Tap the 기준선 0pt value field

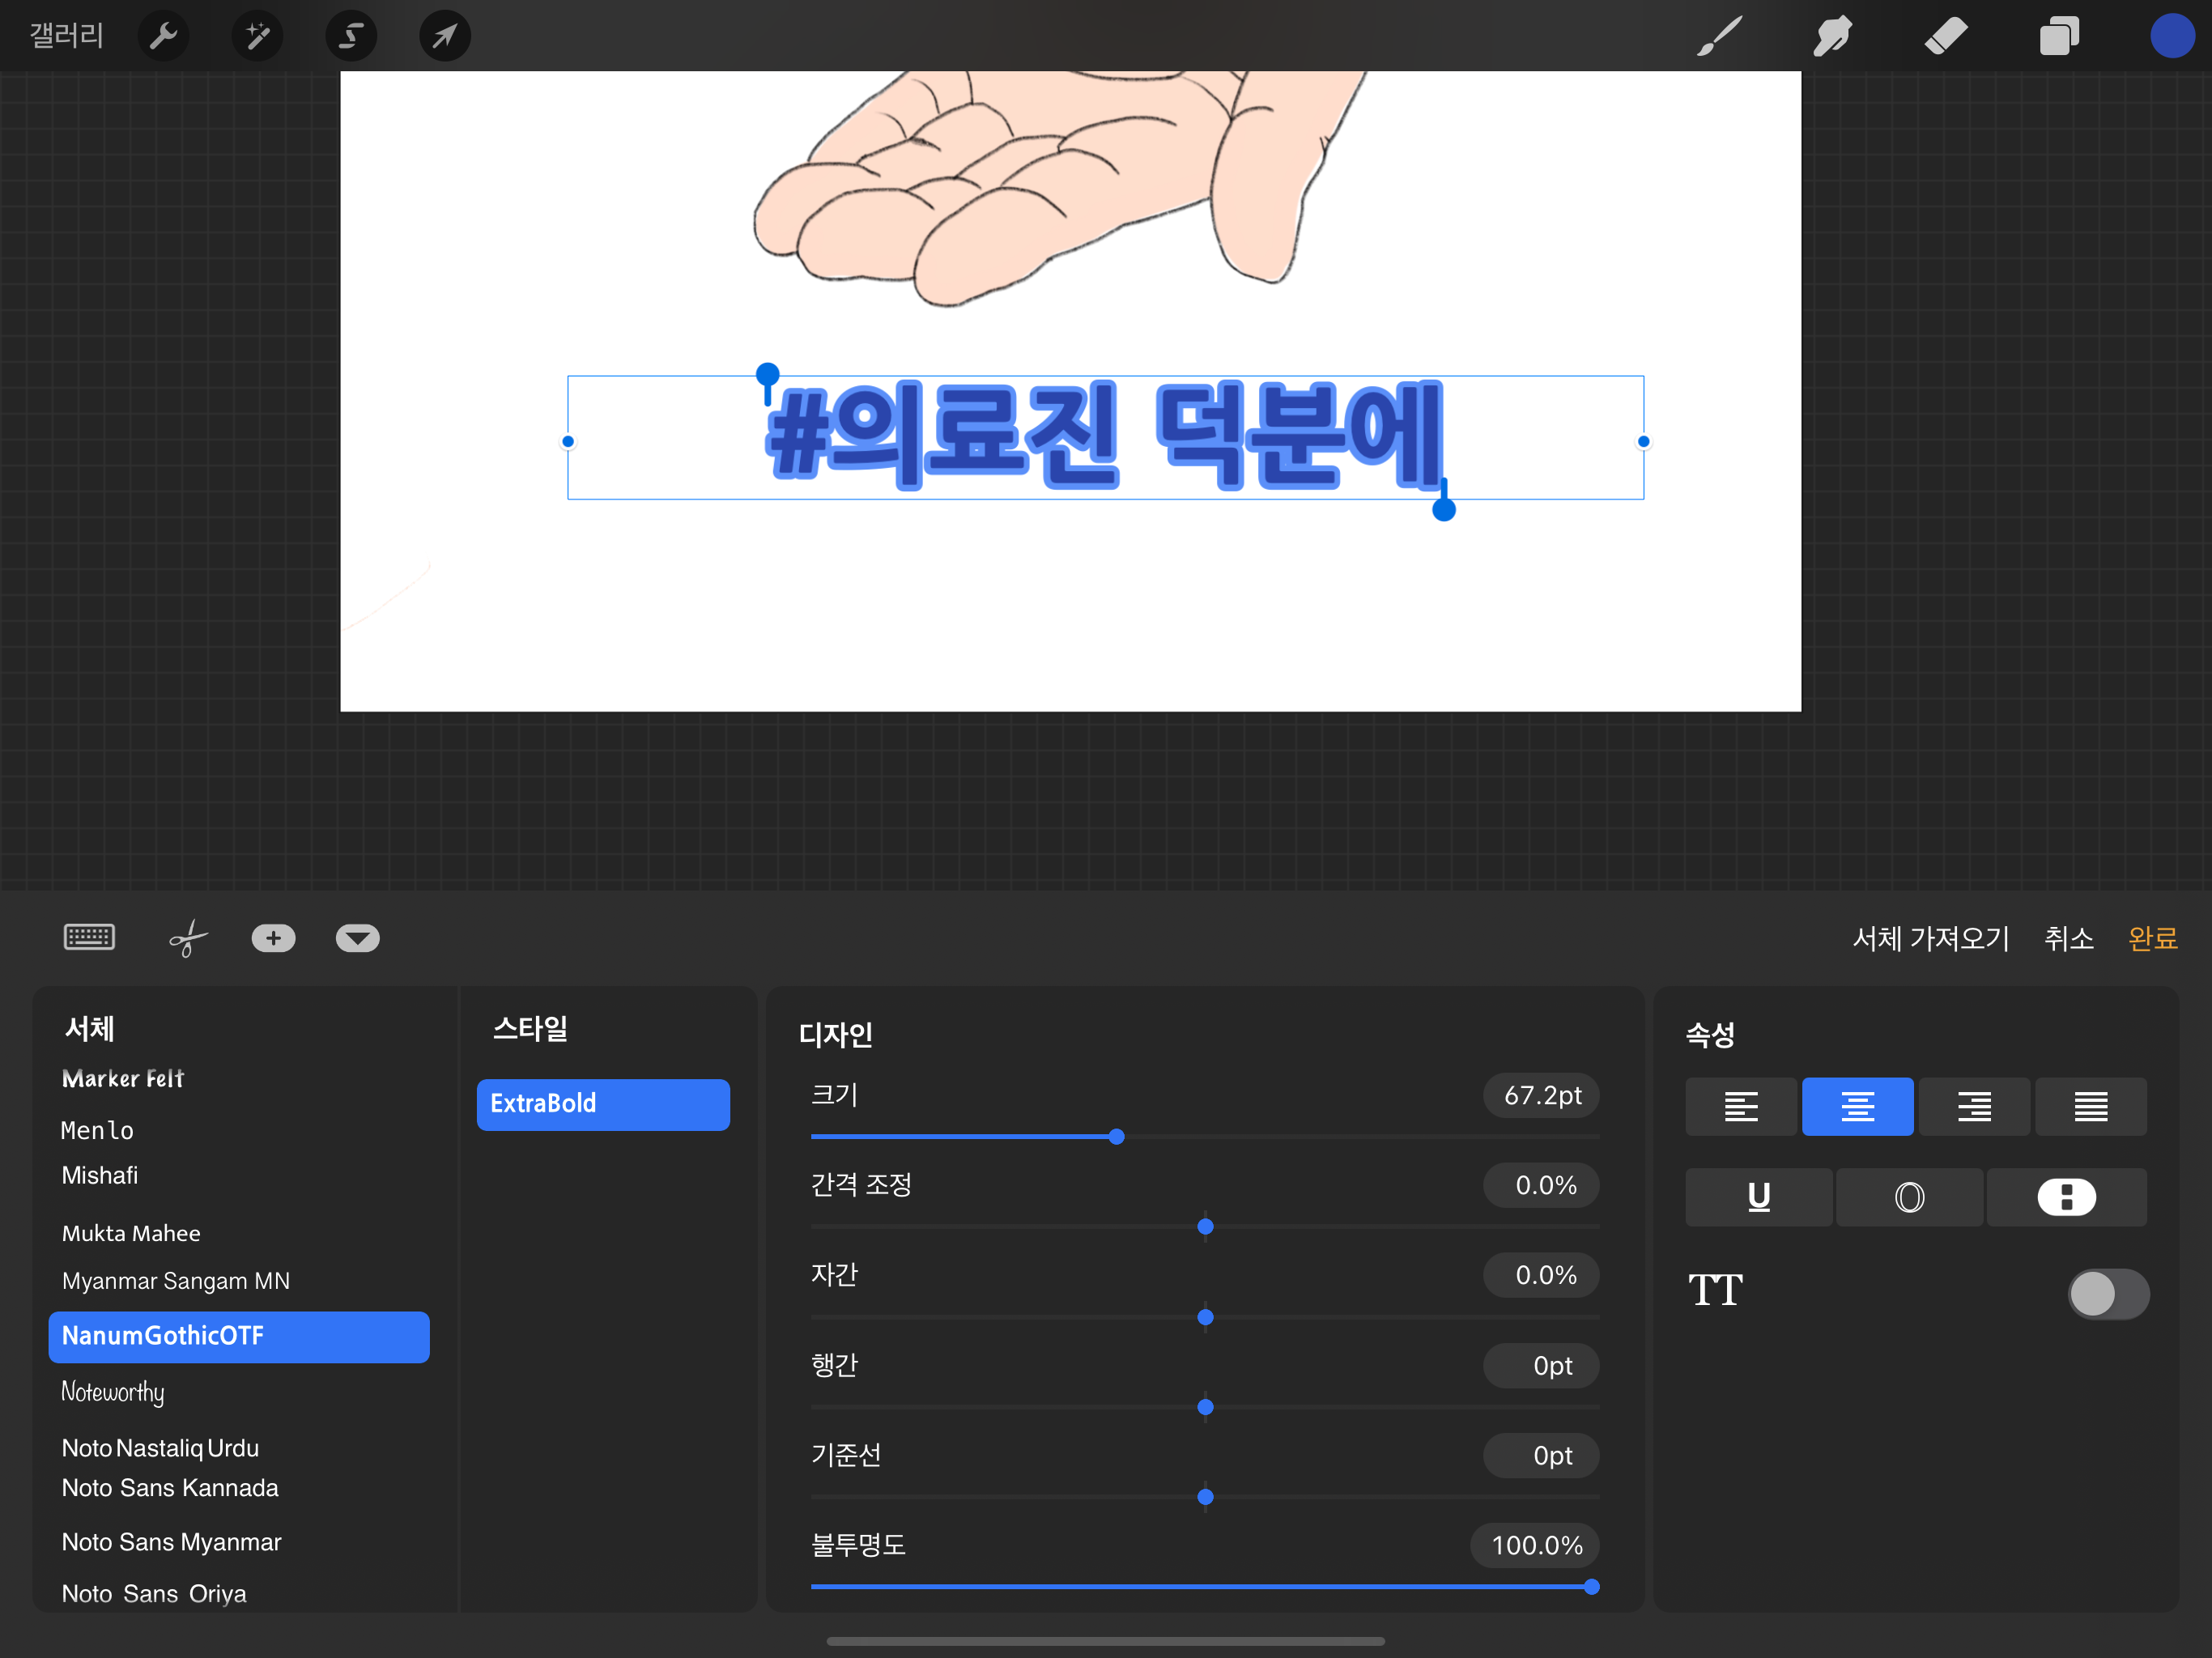pyautogui.click(x=1541, y=1455)
